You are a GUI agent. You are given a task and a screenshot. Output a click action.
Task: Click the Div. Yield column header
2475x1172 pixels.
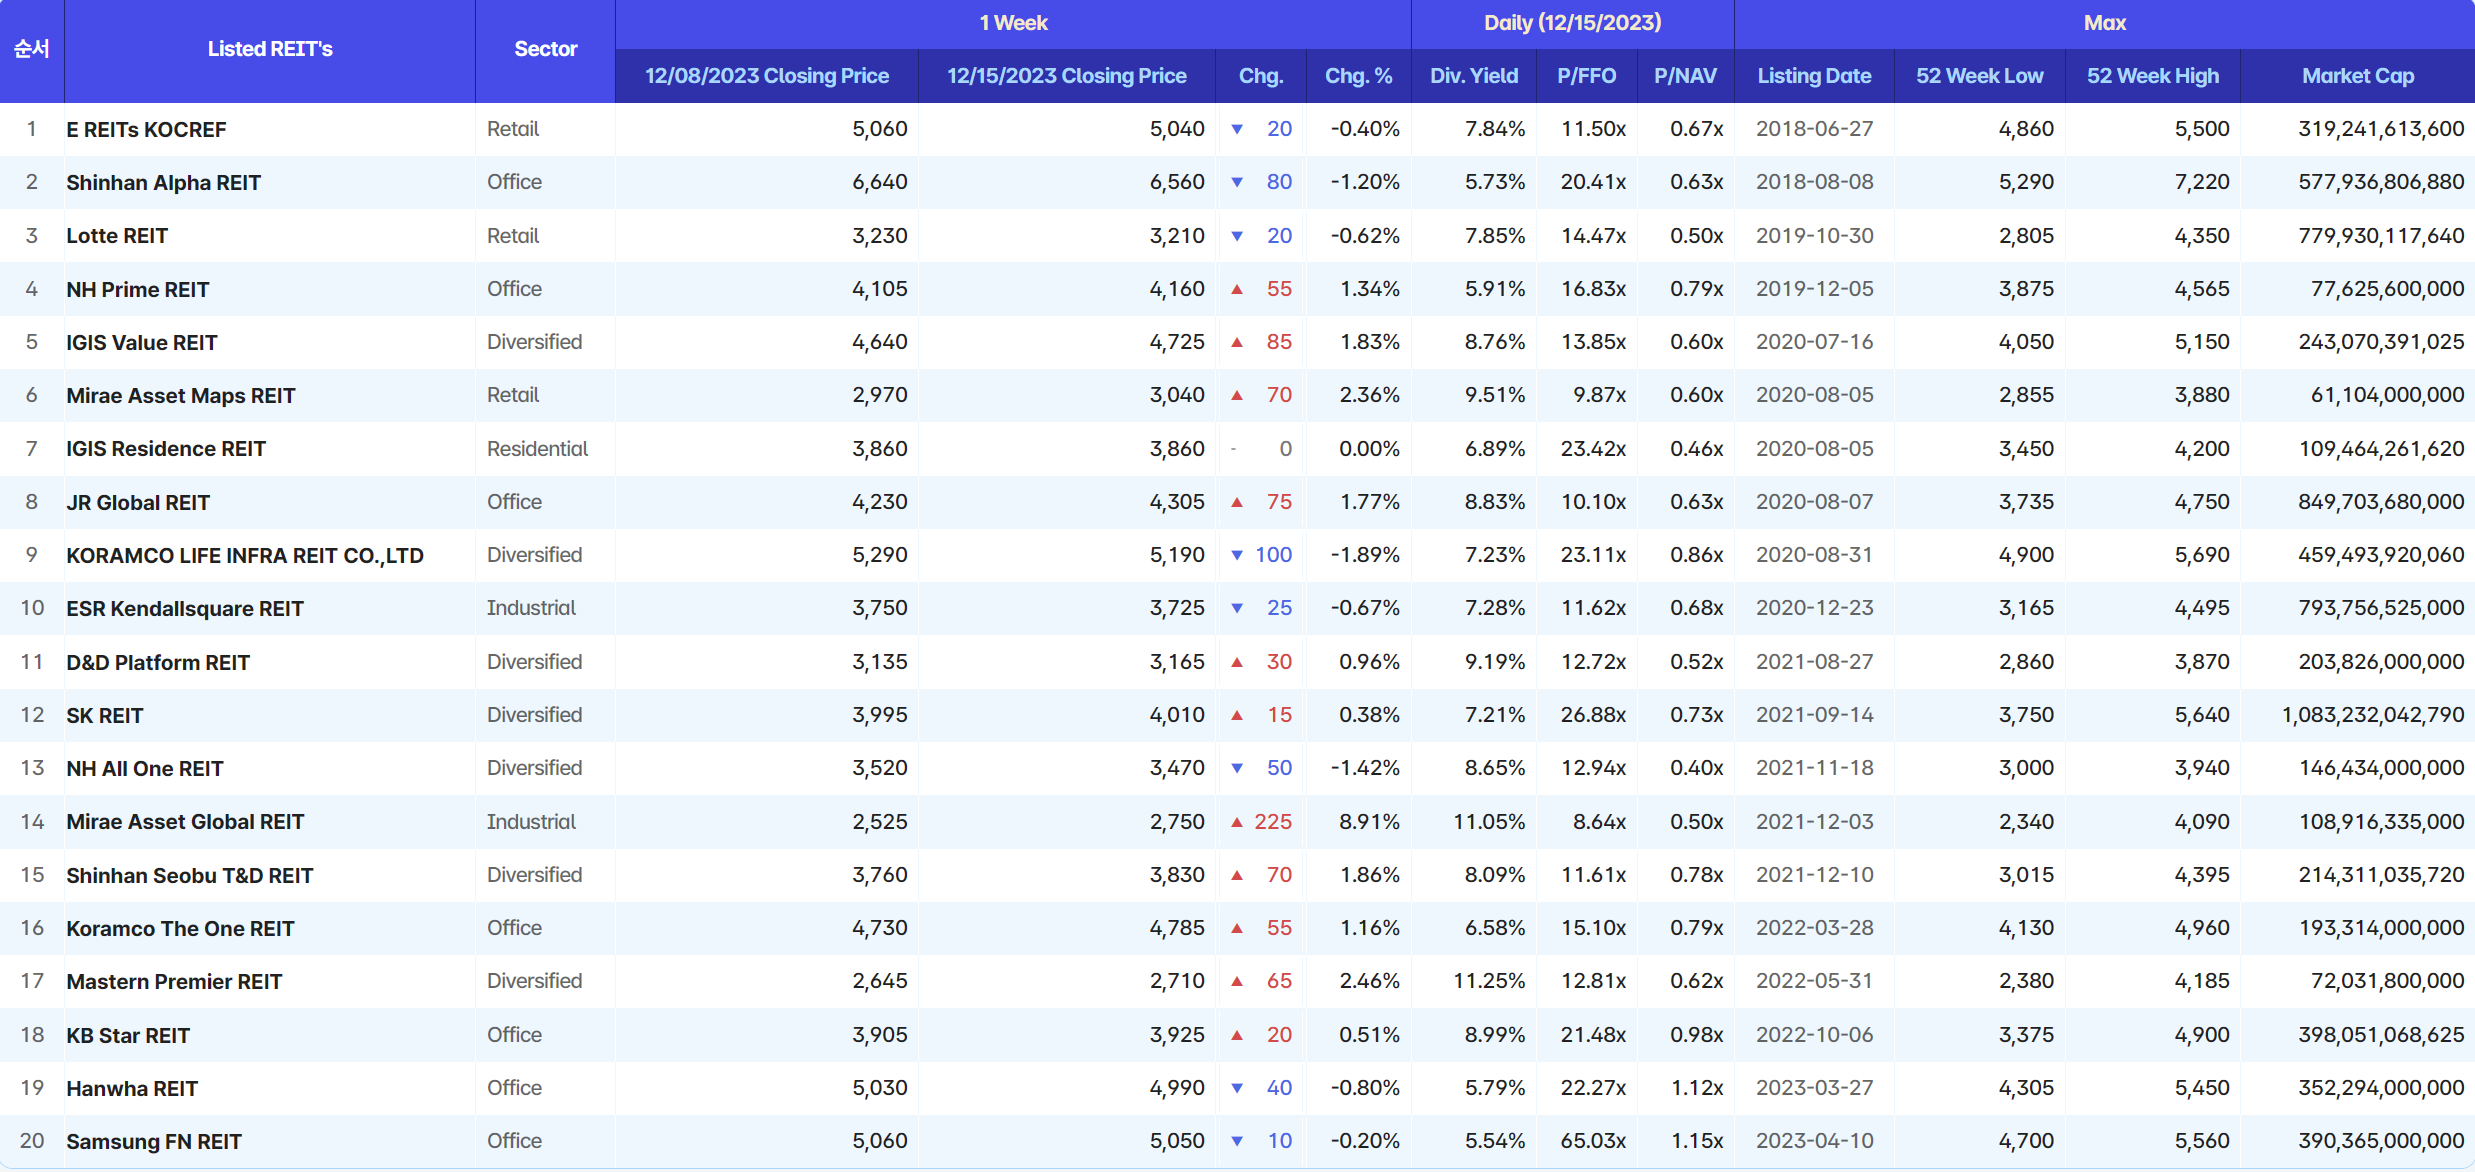tap(1474, 76)
